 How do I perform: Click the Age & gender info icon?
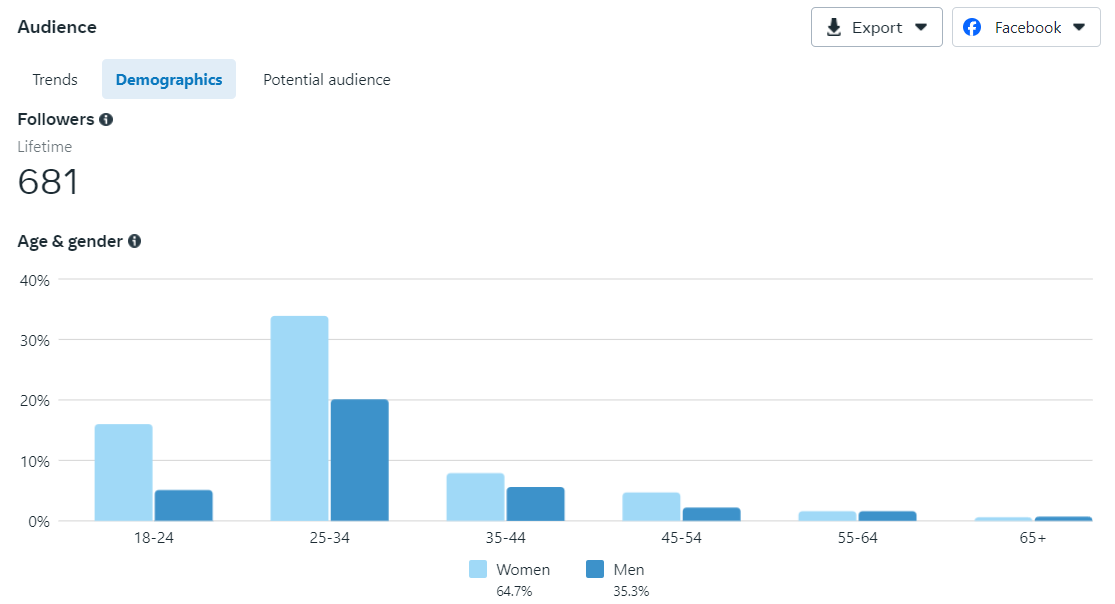coord(134,241)
